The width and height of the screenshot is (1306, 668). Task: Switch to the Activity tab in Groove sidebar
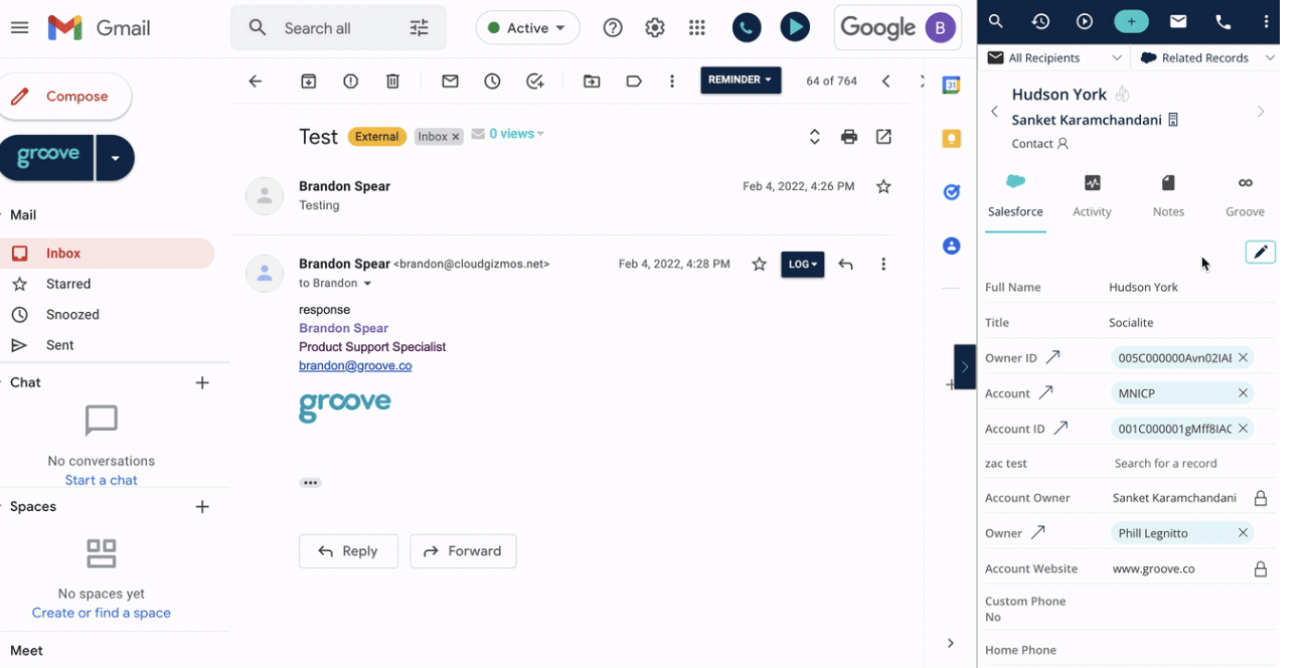[1091, 195]
